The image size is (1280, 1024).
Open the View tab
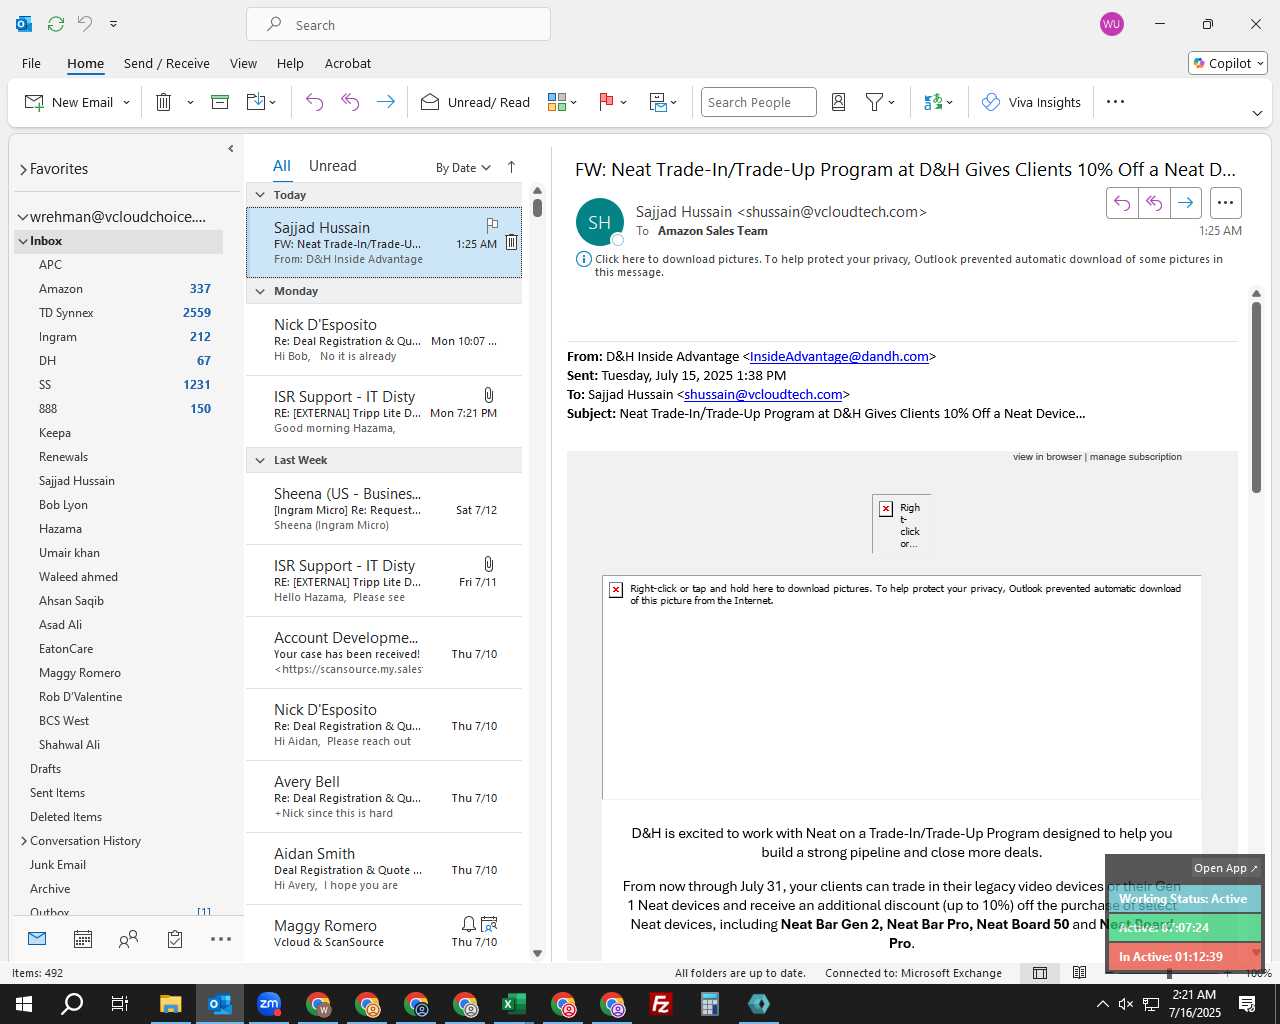coord(243,63)
